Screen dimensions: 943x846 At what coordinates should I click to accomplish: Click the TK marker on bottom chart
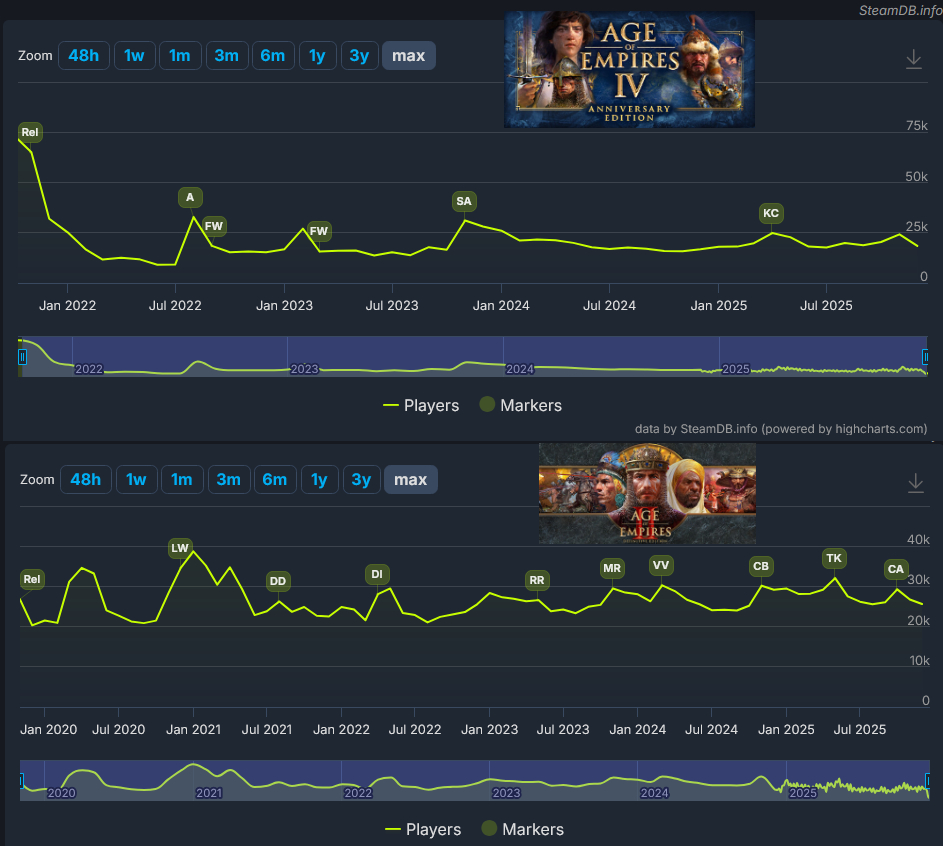tap(834, 558)
